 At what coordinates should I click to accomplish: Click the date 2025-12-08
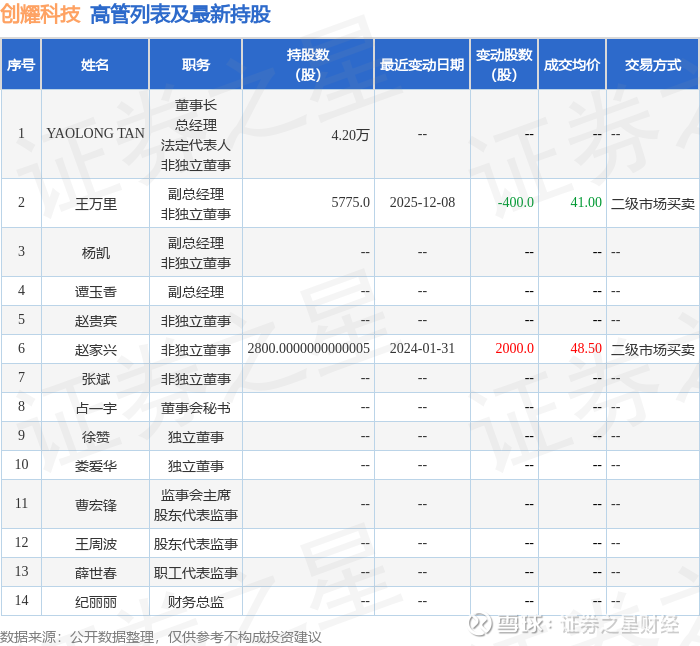point(422,202)
